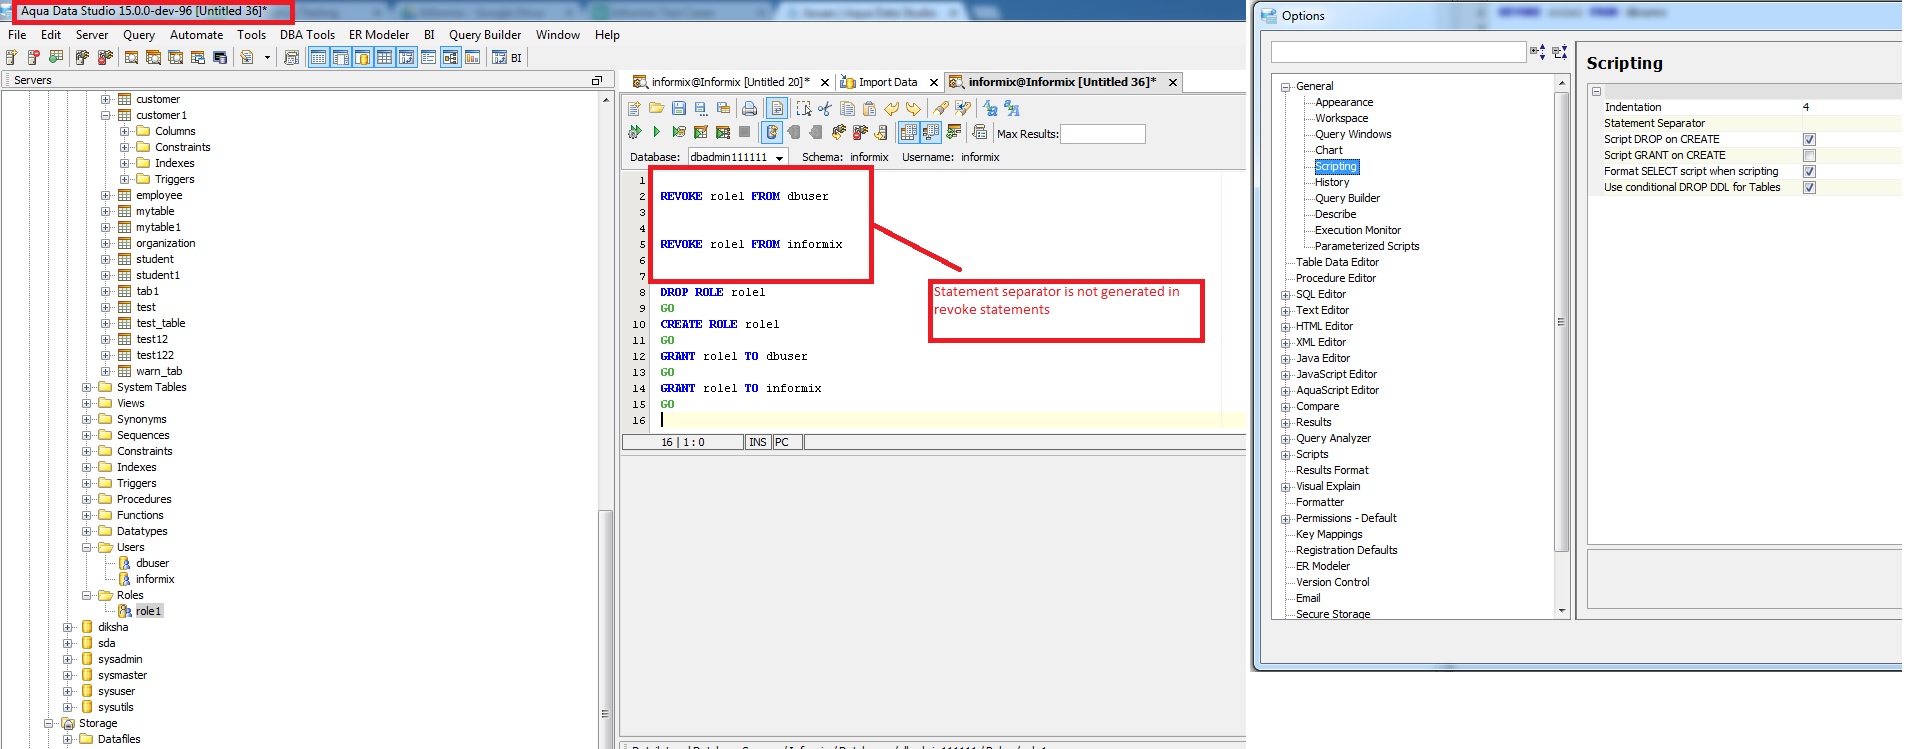This screenshot has height=749, width=1914.
Task: Switch to informix@Informix [Untitled 20] tab
Action: click(x=730, y=82)
